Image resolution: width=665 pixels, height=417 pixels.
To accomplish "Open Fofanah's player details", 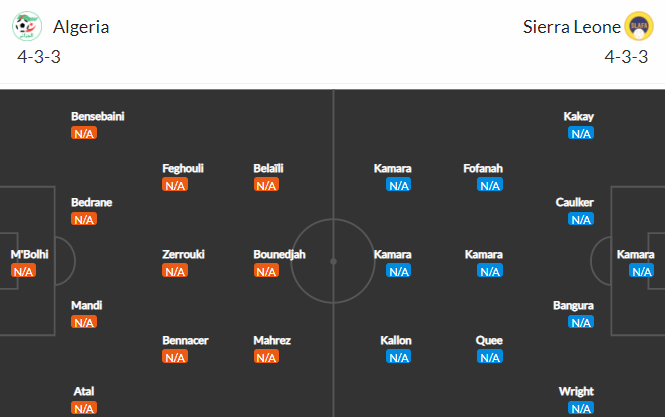I will tap(483, 168).
